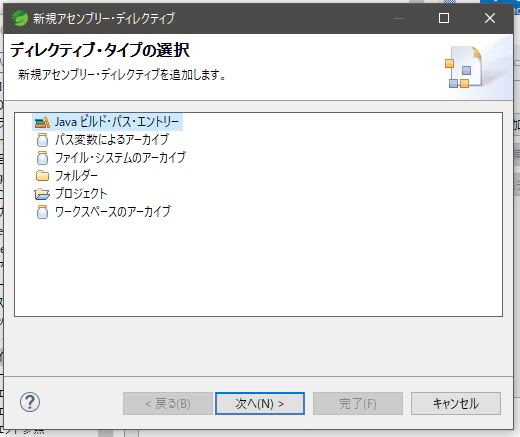Click the jar icon next to パス変数によるアーカイブ
Viewport: 520px width, 437px height.
coord(42,140)
